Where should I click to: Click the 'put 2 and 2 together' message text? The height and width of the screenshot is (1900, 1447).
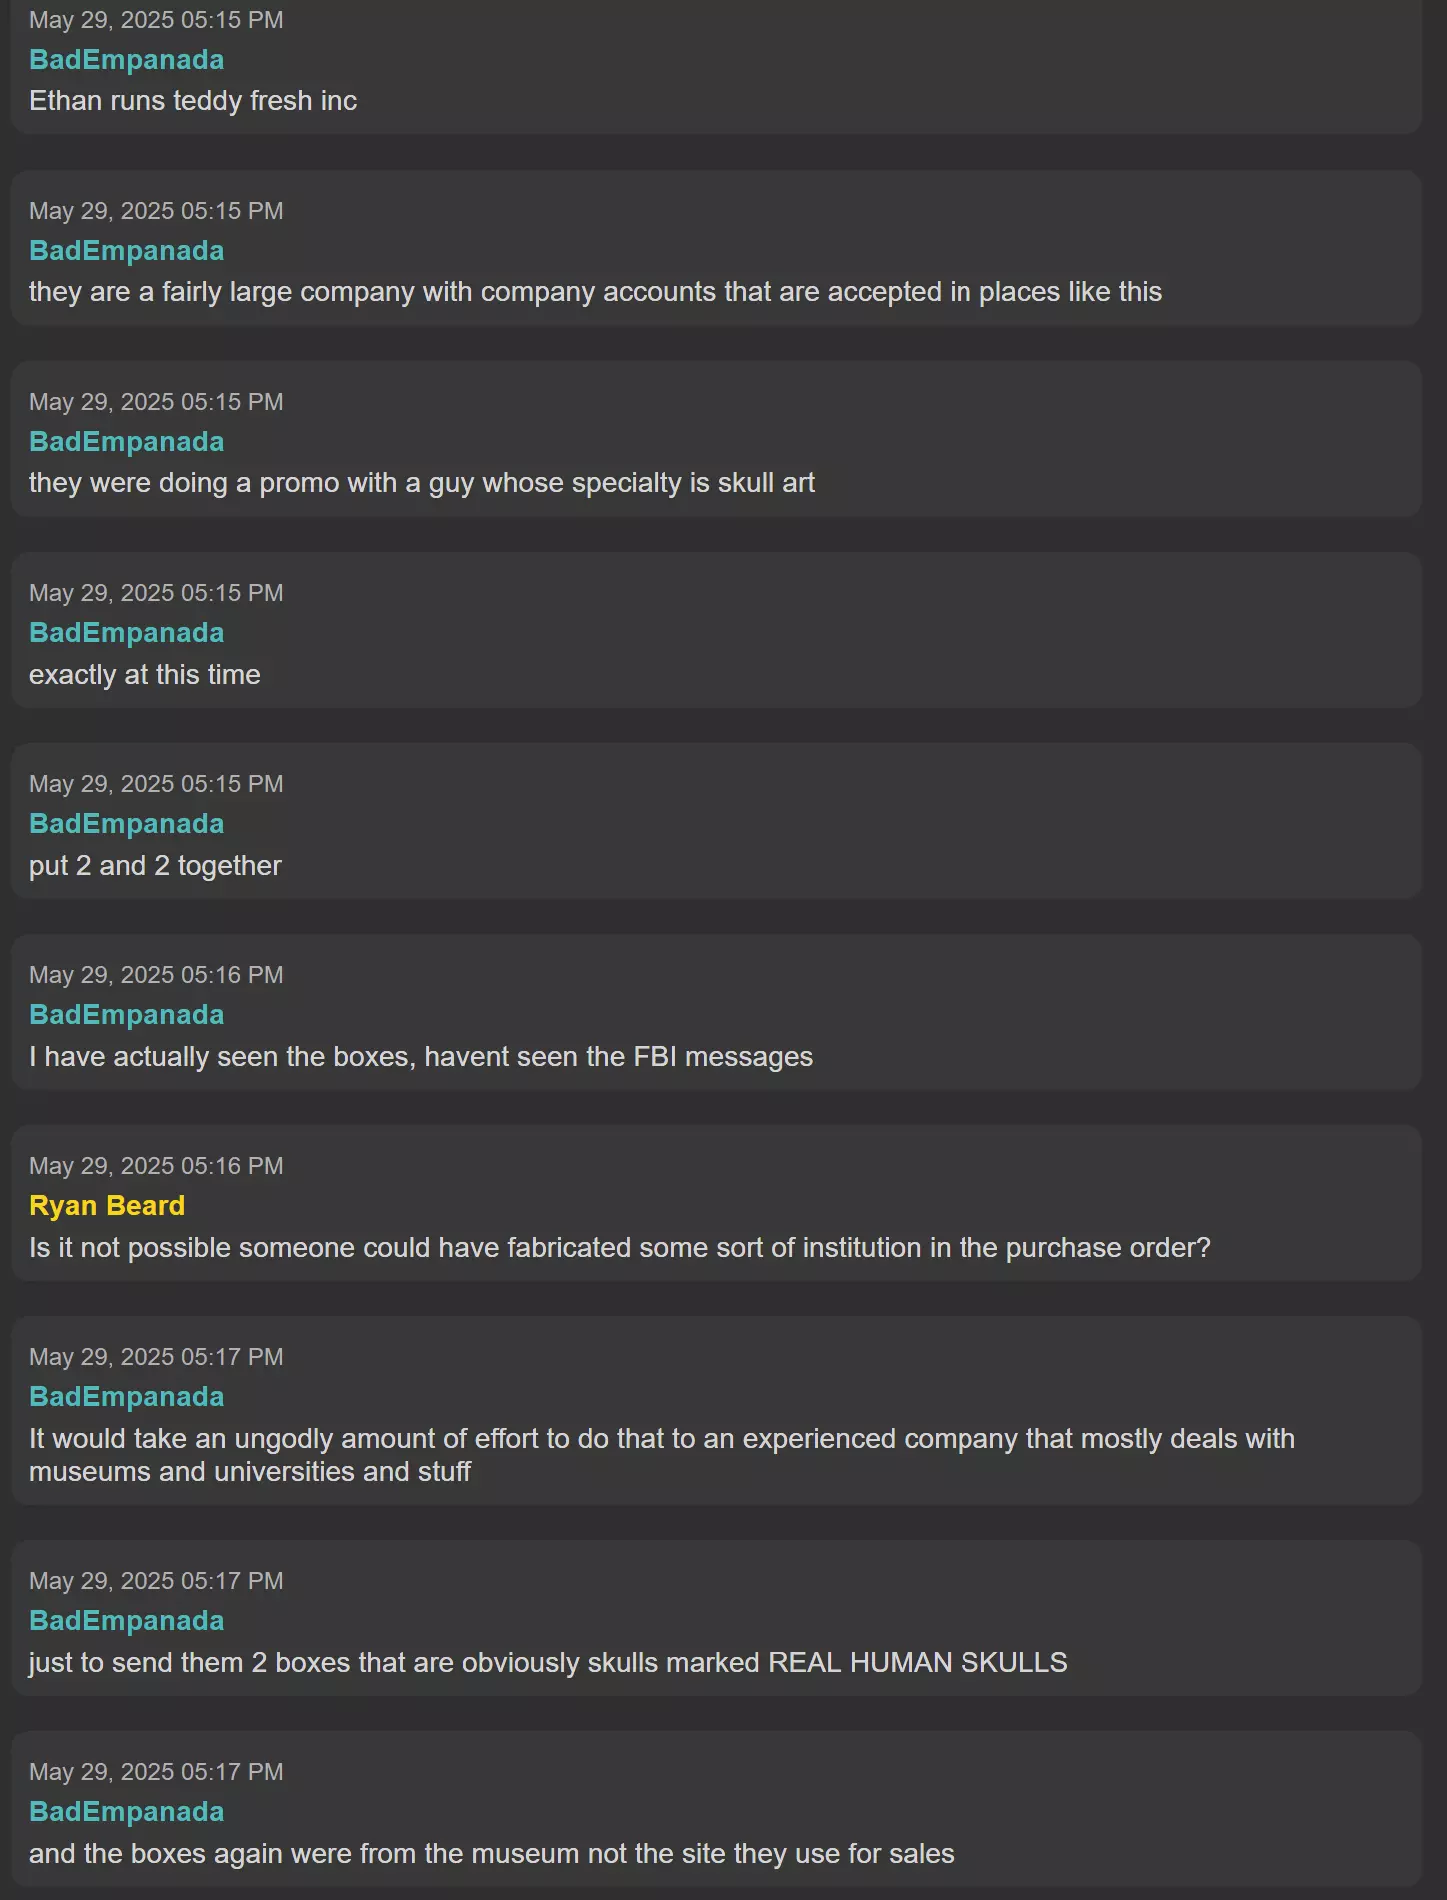pyautogui.click(x=155, y=866)
